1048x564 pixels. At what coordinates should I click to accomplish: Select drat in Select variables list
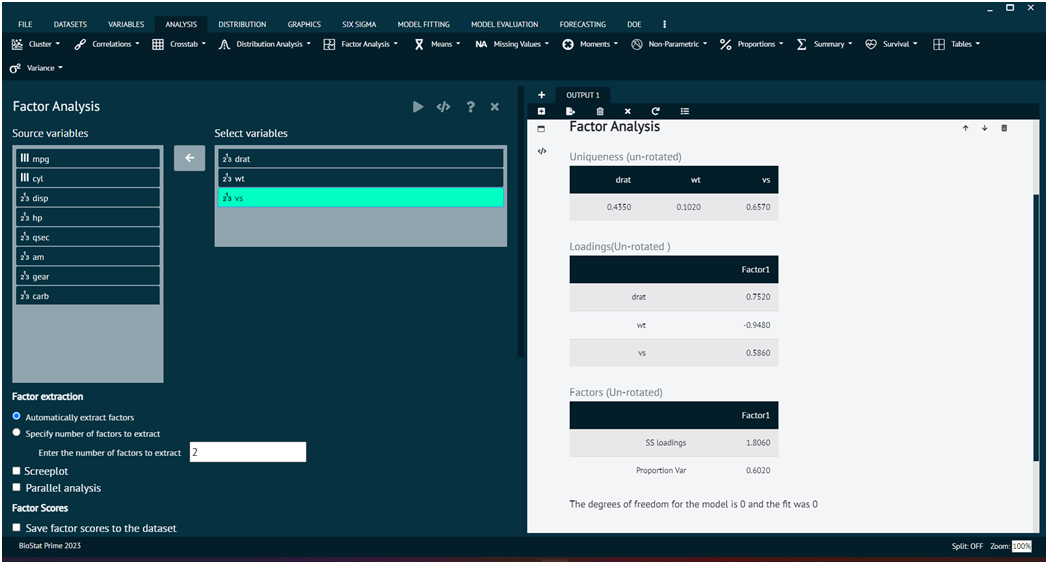pos(360,158)
